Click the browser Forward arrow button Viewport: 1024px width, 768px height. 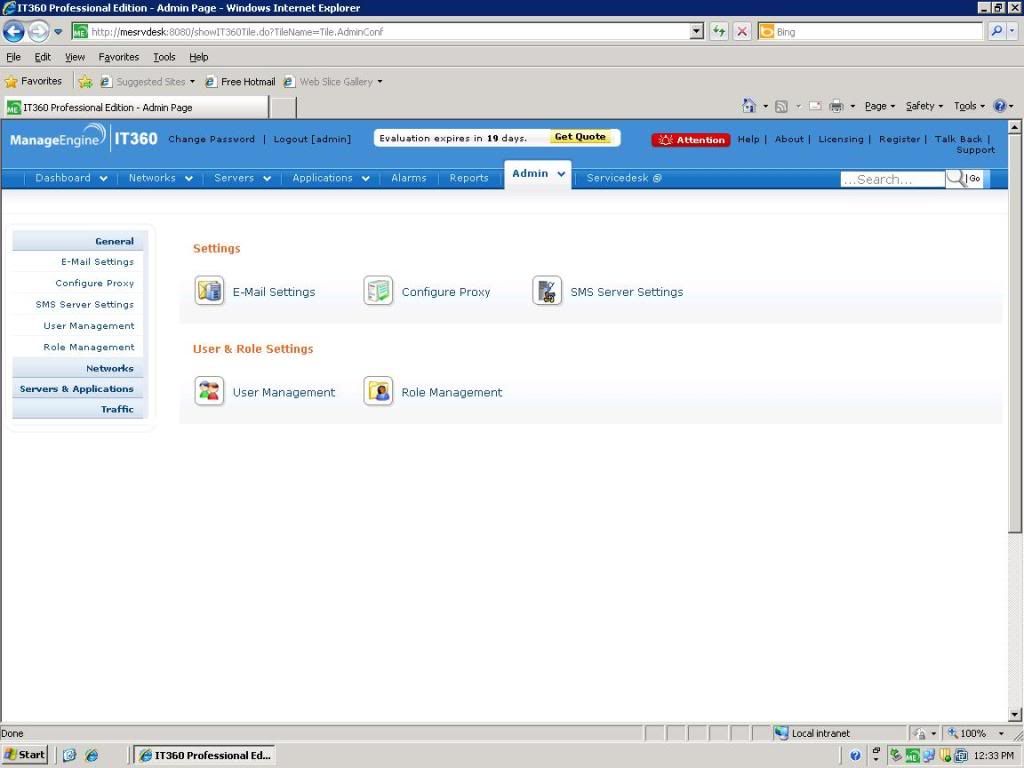tap(39, 31)
